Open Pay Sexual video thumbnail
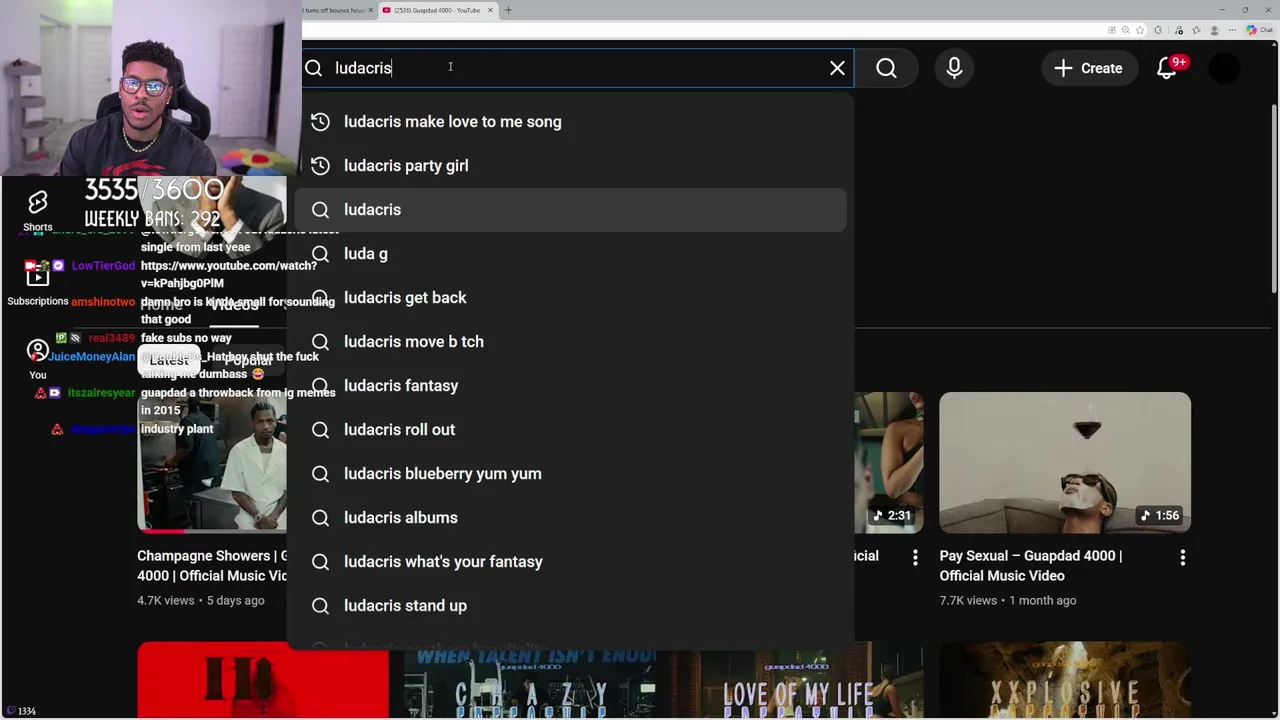The image size is (1280, 720). pos(1065,462)
